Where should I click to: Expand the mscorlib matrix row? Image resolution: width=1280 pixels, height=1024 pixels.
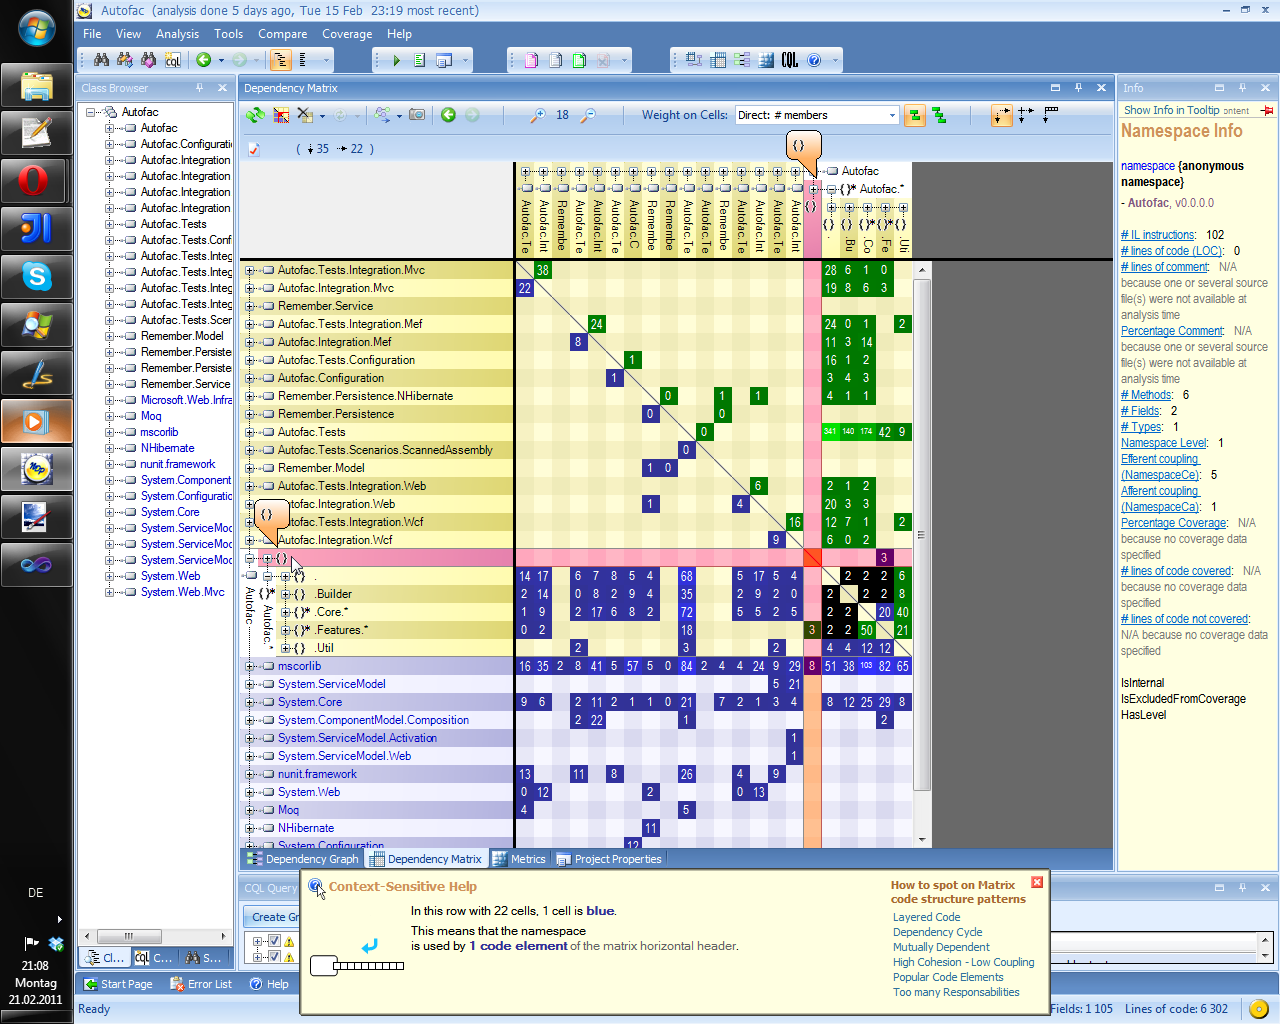pos(250,666)
